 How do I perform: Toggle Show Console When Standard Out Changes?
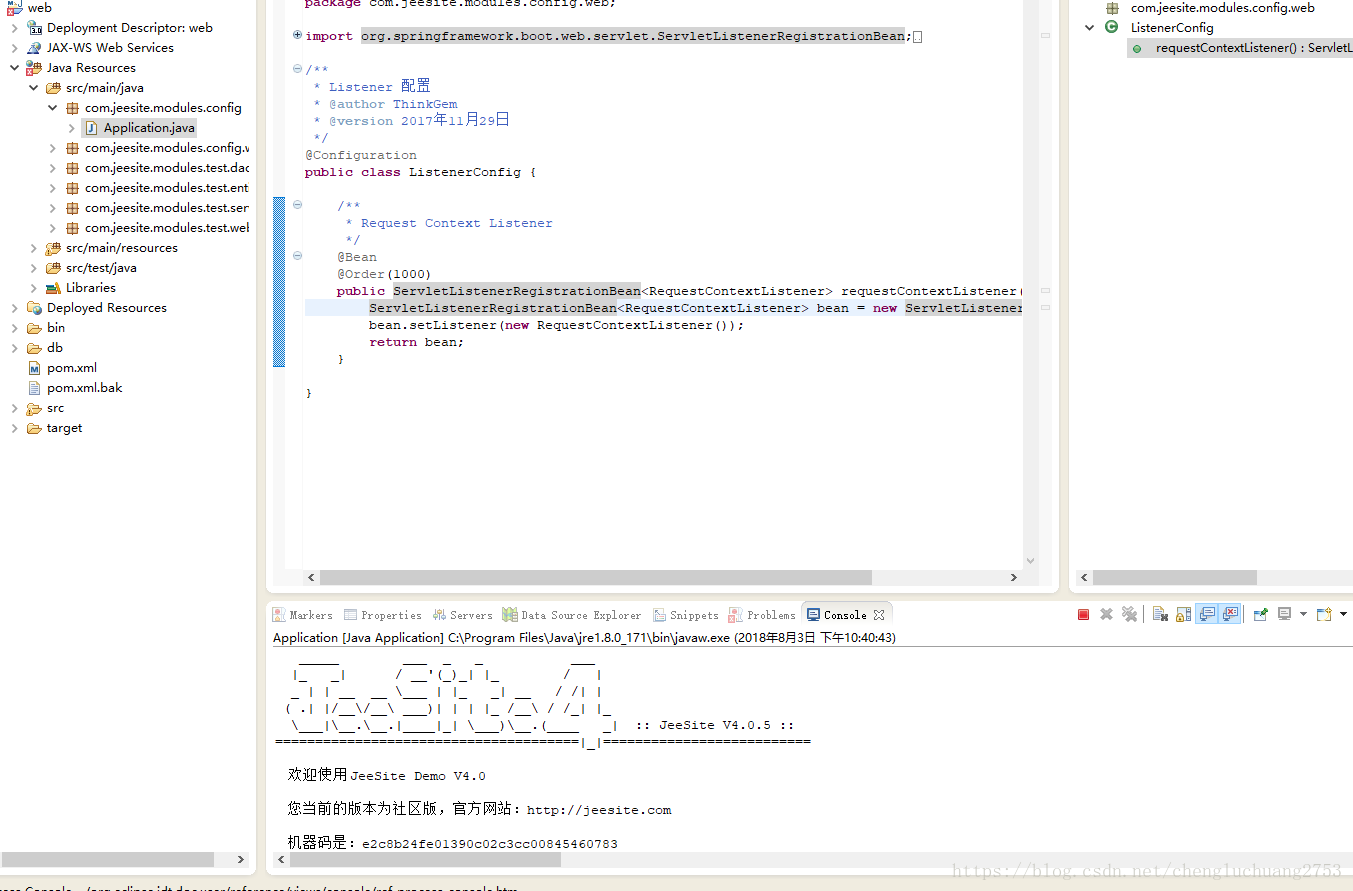coord(1207,613)
